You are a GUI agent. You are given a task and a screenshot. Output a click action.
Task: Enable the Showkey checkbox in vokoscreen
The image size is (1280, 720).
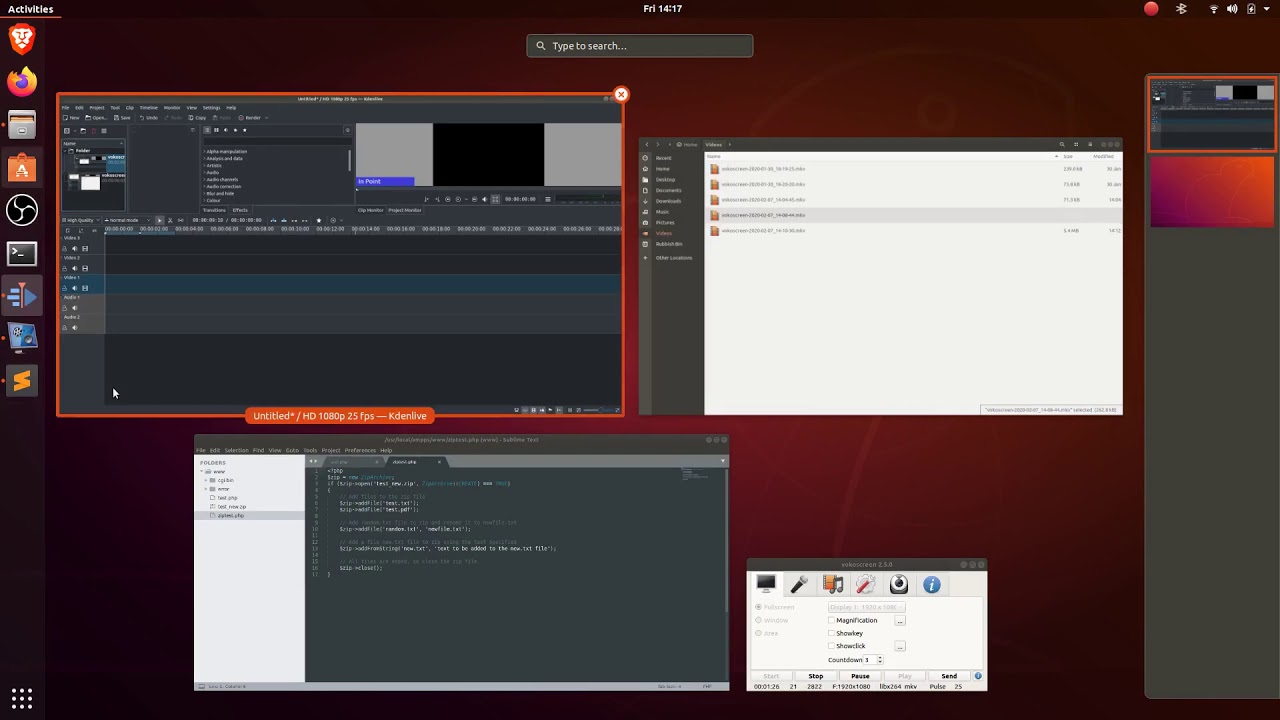click(831, 633)
